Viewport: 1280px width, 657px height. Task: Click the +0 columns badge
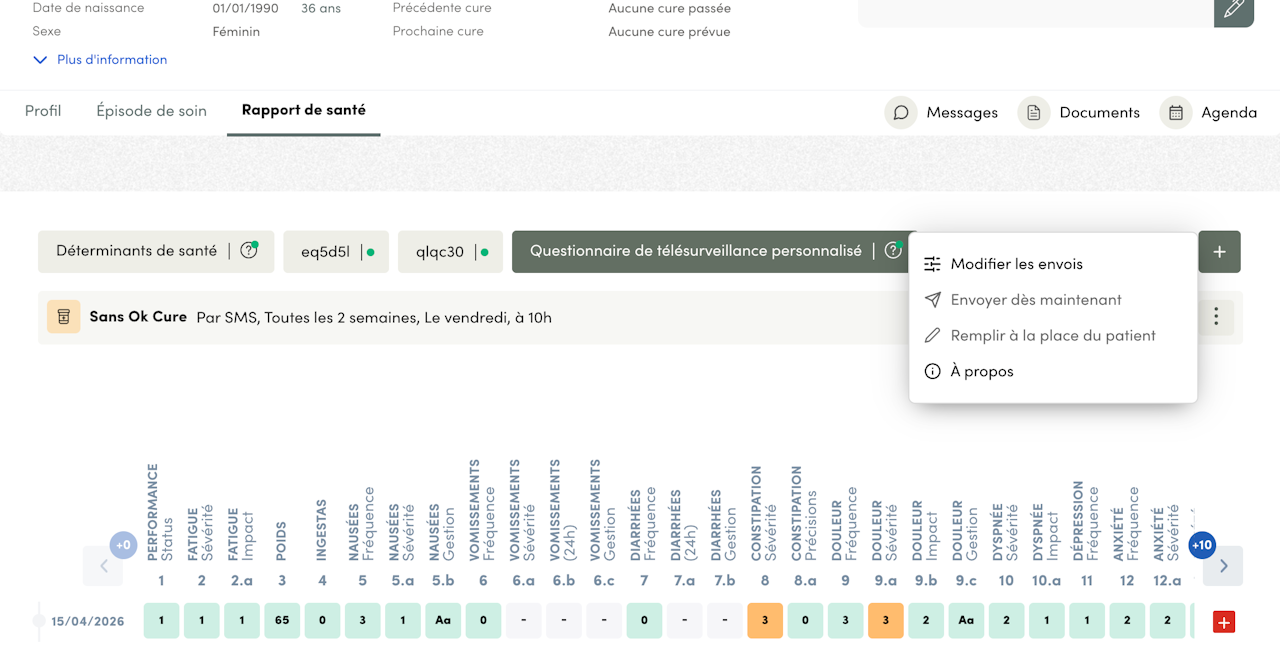(123, 545)
